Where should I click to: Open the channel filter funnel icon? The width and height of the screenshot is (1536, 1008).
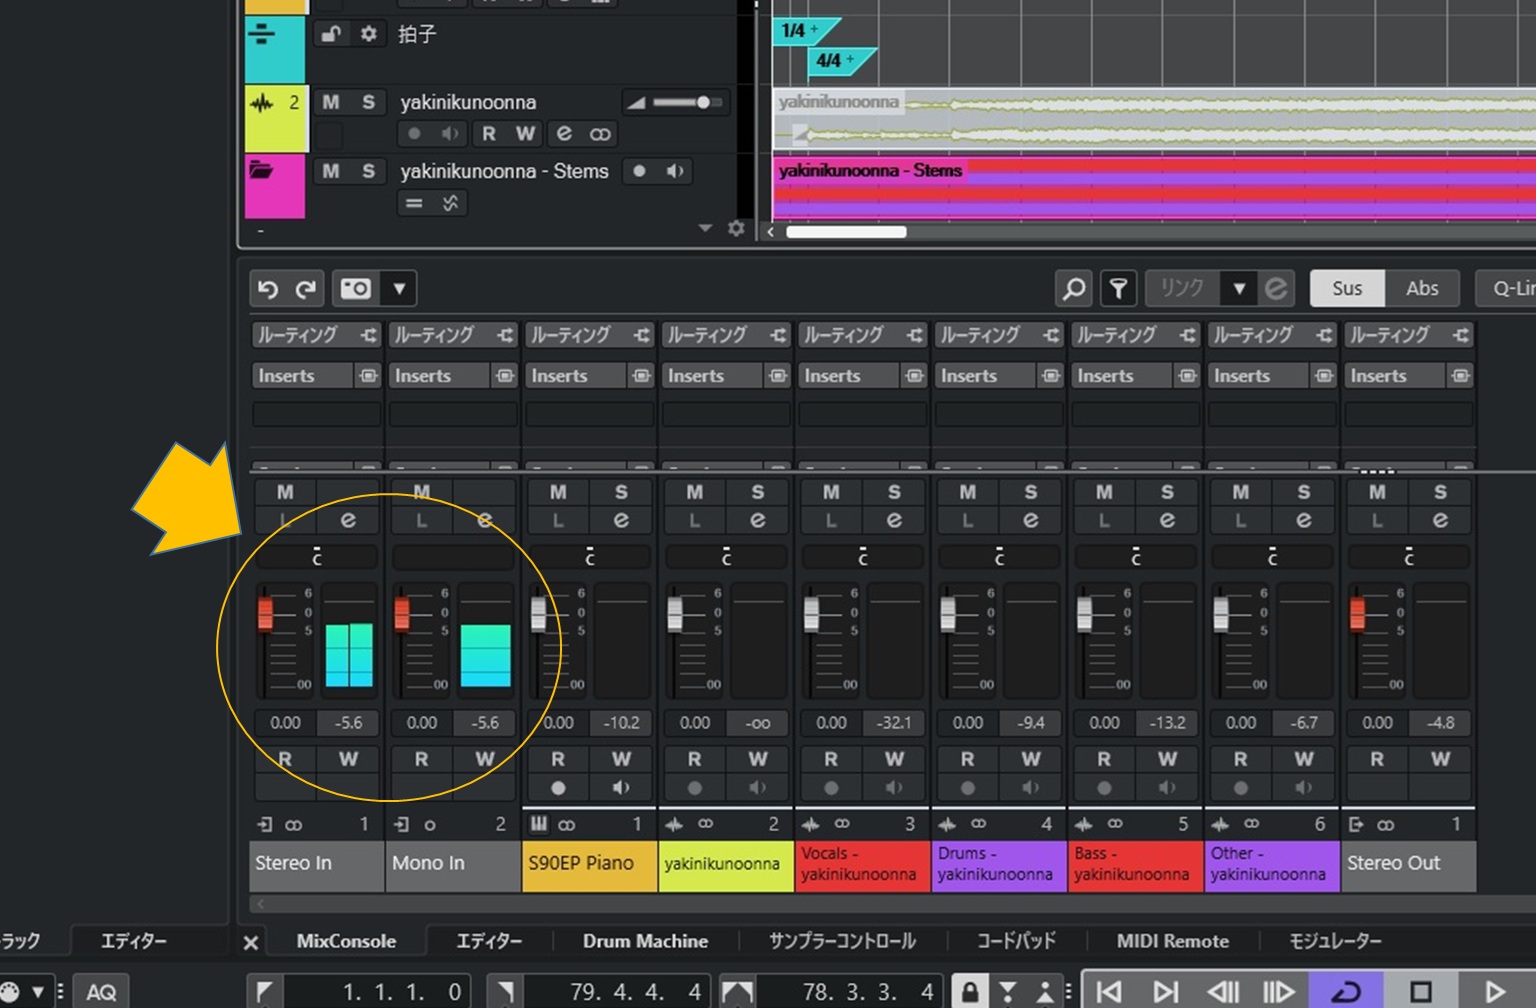1118,289
